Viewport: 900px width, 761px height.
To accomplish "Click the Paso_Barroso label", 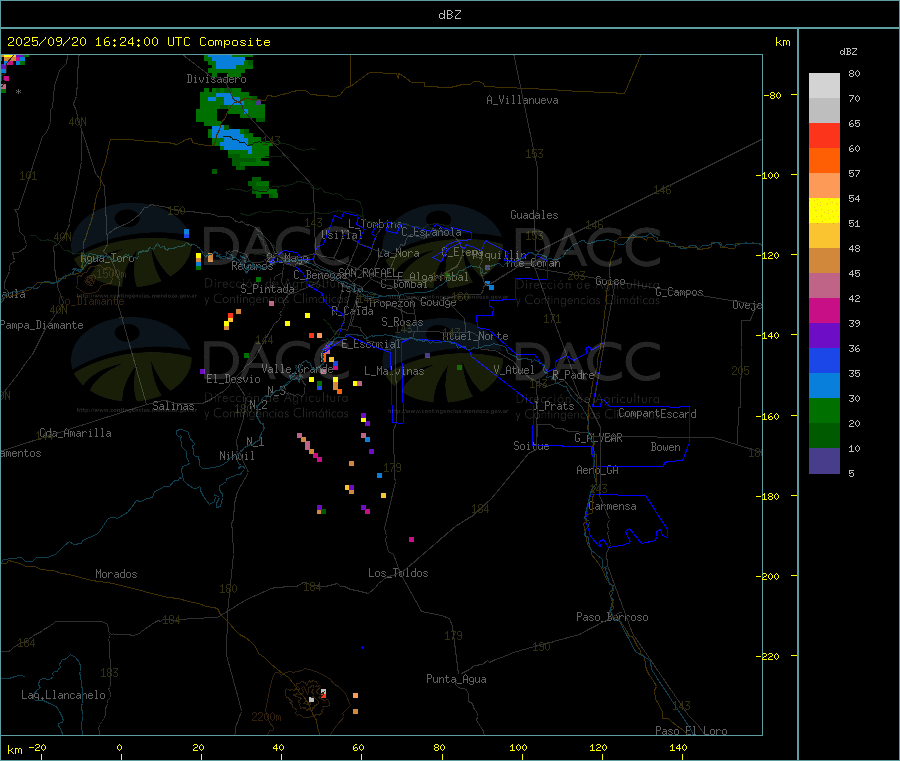I will click(612, 617).
